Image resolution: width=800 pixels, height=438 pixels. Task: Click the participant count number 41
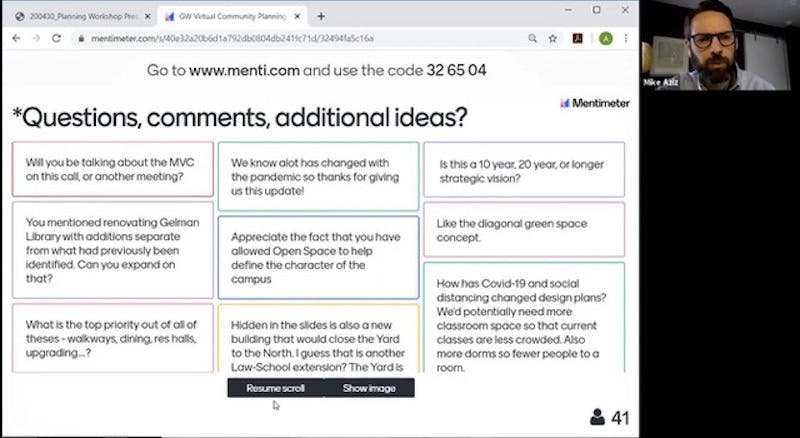pyautogui.click(x=620, y=418)
